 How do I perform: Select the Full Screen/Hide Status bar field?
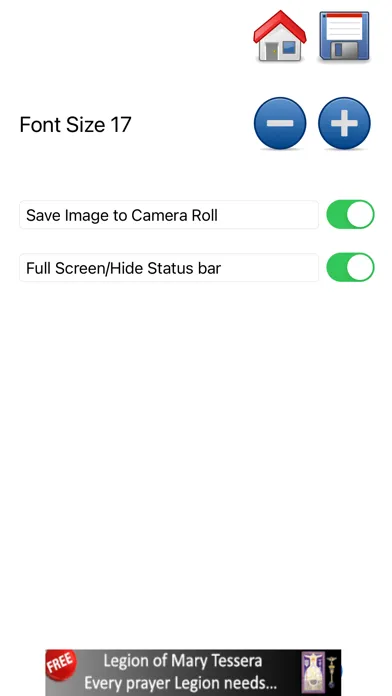[x=169, y=268]
